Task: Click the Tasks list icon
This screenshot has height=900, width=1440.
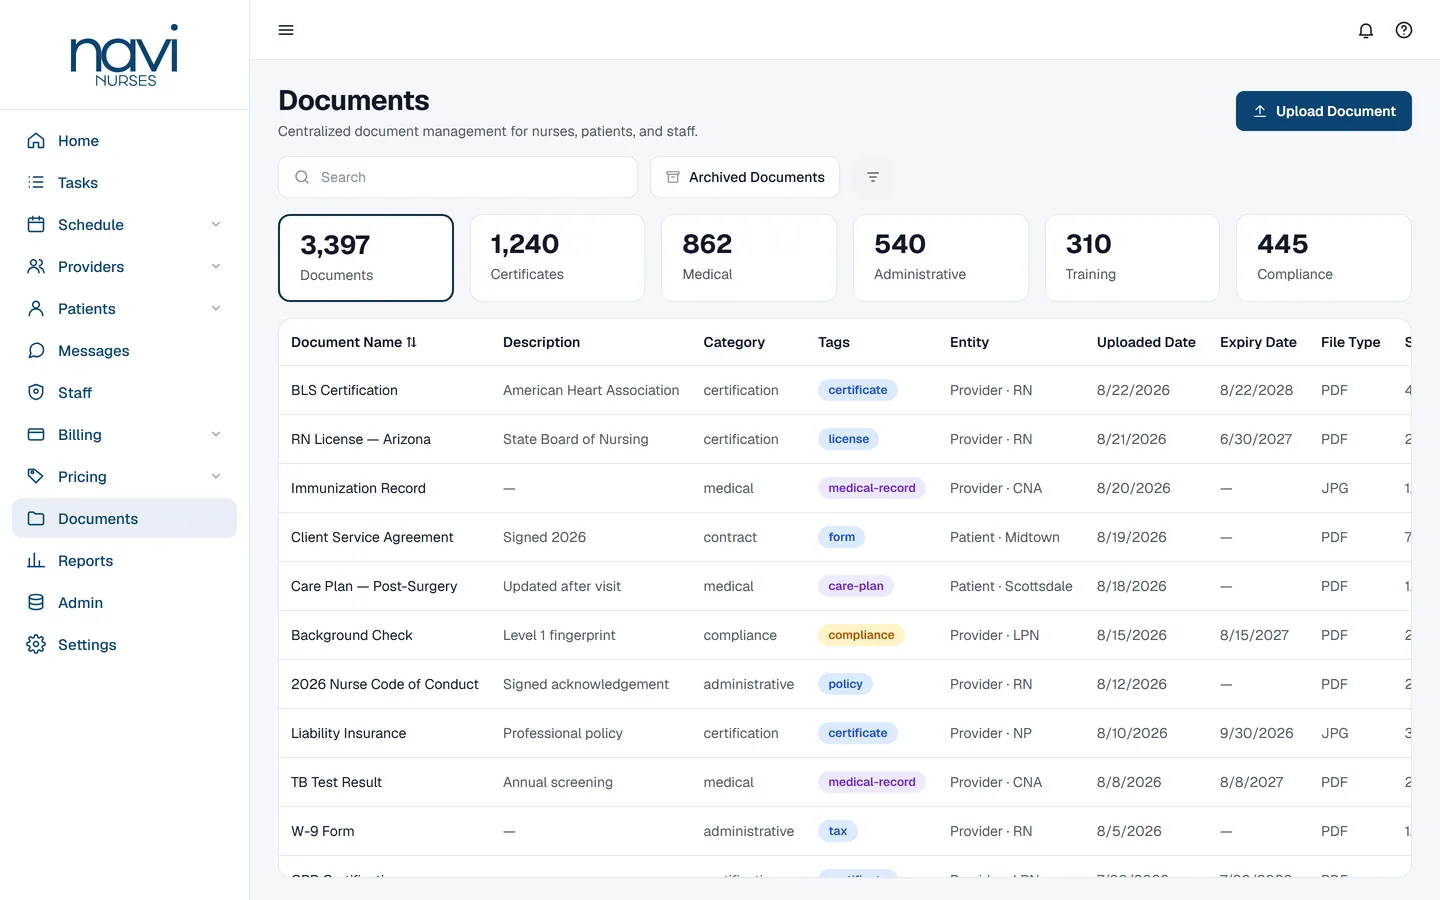Action: pyautogui.click(x=36, y=183)
